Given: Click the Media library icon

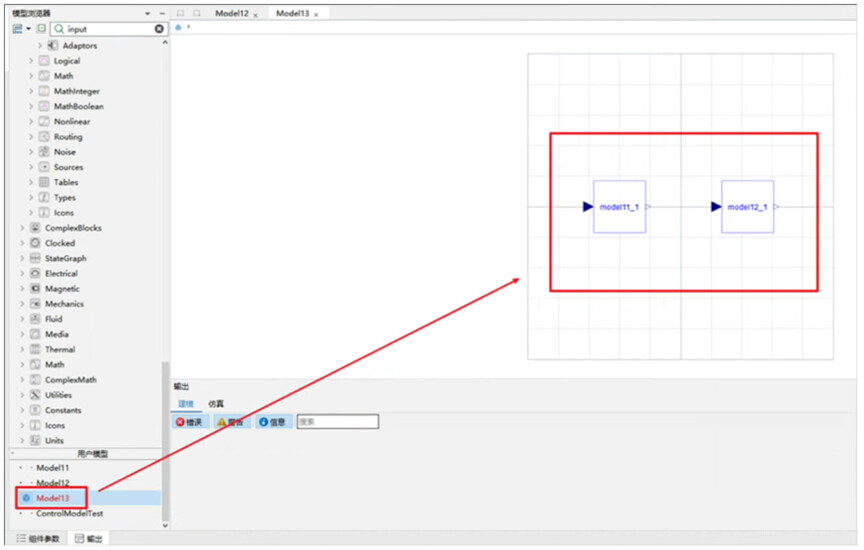Looking at the screenshot, I should point(35,334).
